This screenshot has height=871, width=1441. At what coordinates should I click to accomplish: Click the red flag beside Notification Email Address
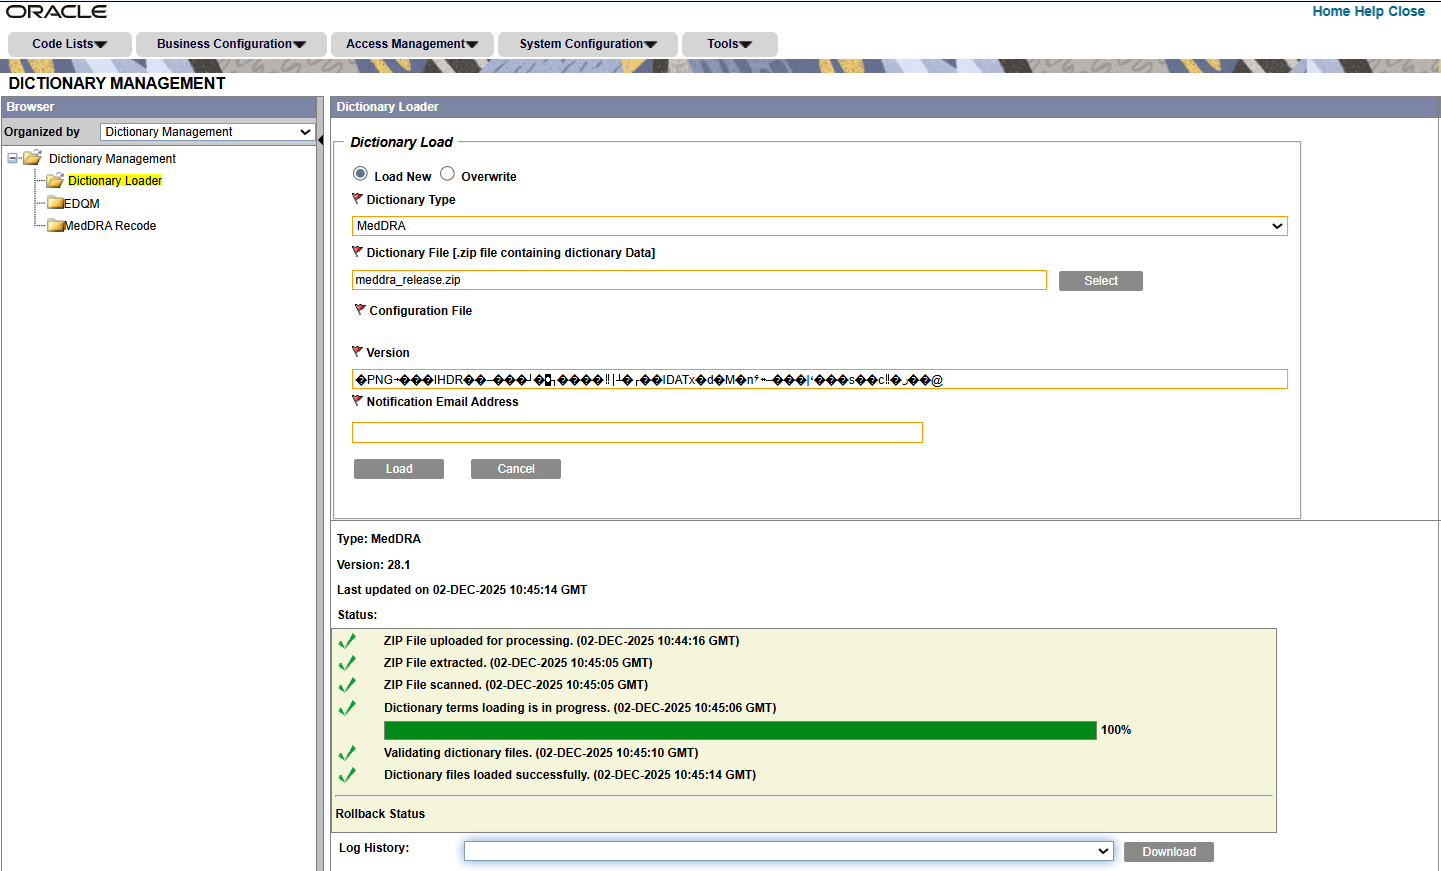(x=357, y=400)
